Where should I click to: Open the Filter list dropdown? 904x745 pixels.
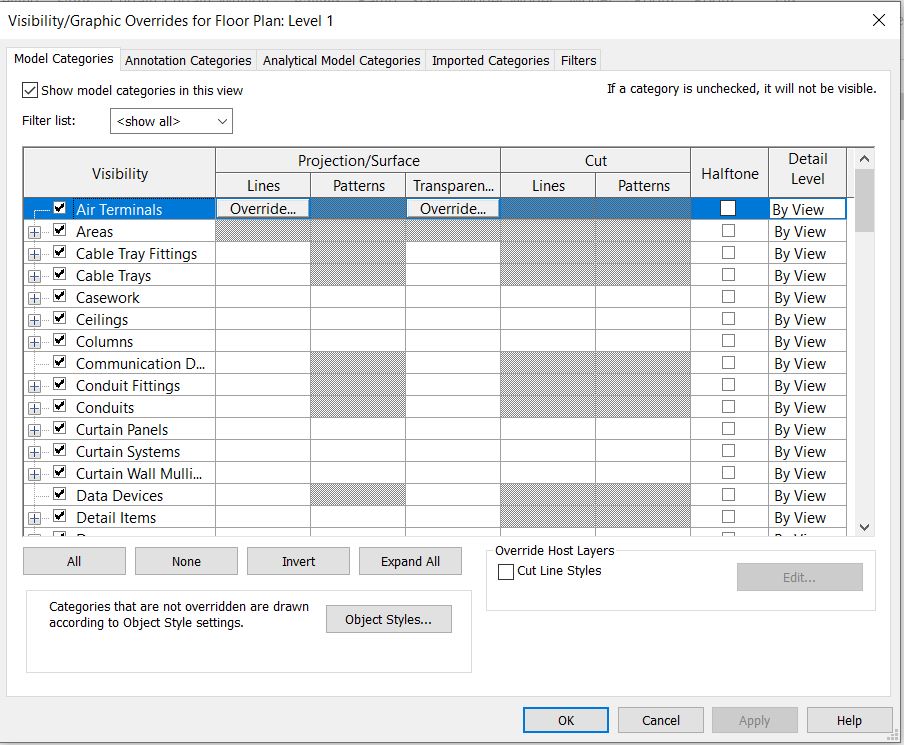[x=170, y=120]
